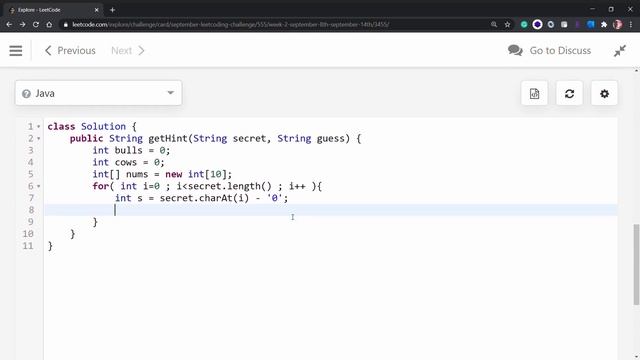Open the hamburger navigation menu
The width and height of the screenshot is (640, 360).
click(16, 51)
